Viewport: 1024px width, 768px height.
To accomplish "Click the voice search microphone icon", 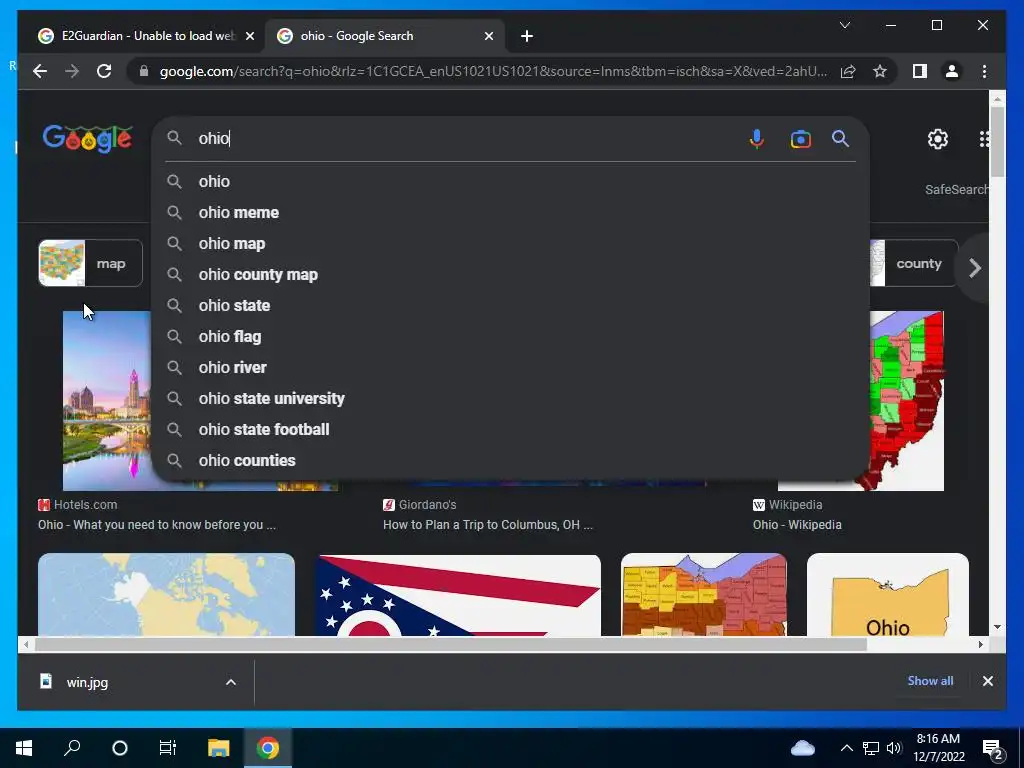I will (756, 139).
